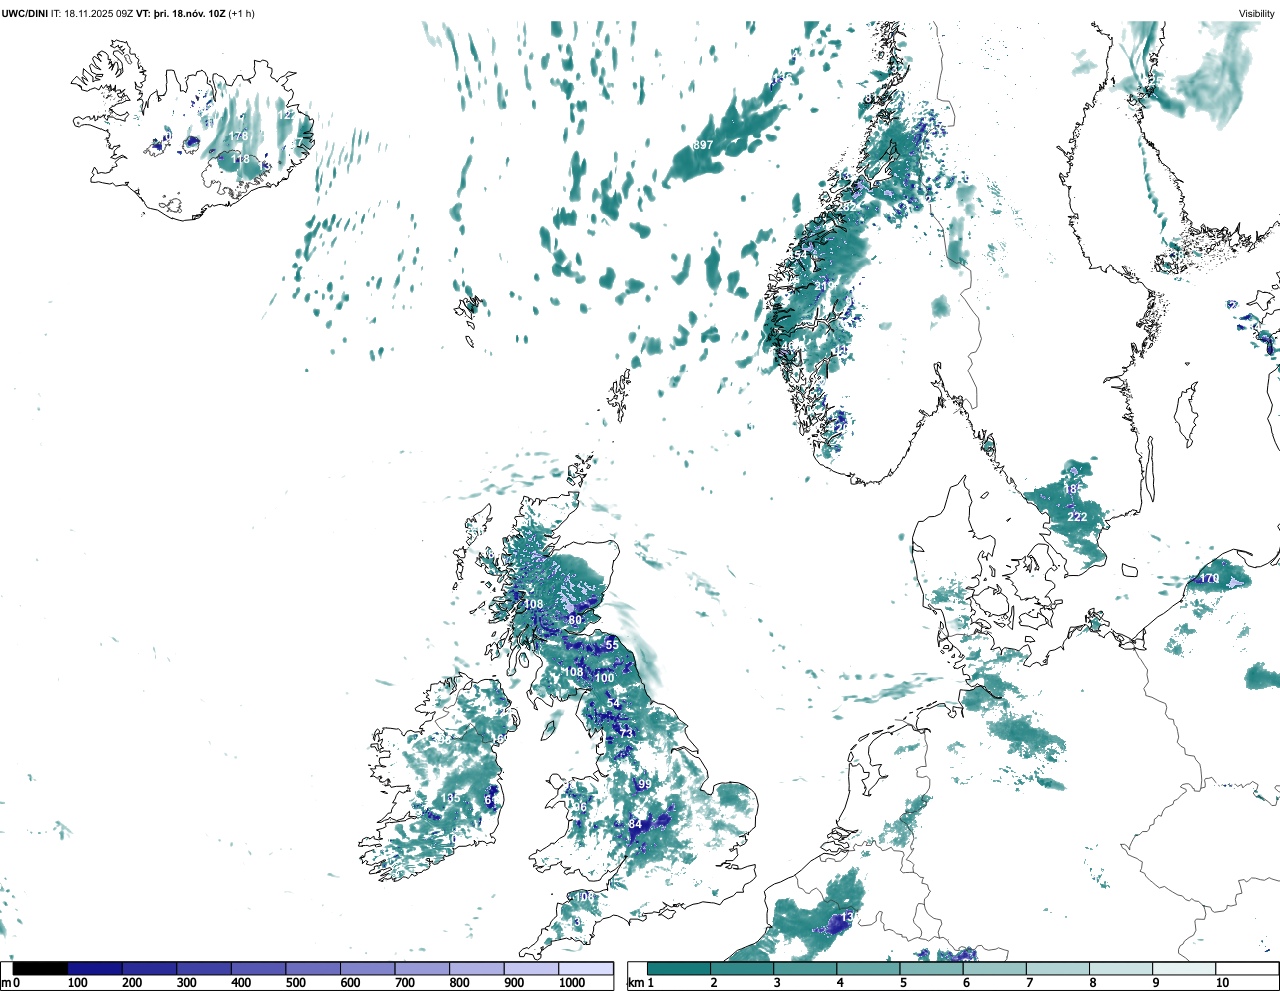This screenshot has width=1280, height=991.
Task: Select swatch between 8 and 9 km
Action: (x=1120, y=969)
